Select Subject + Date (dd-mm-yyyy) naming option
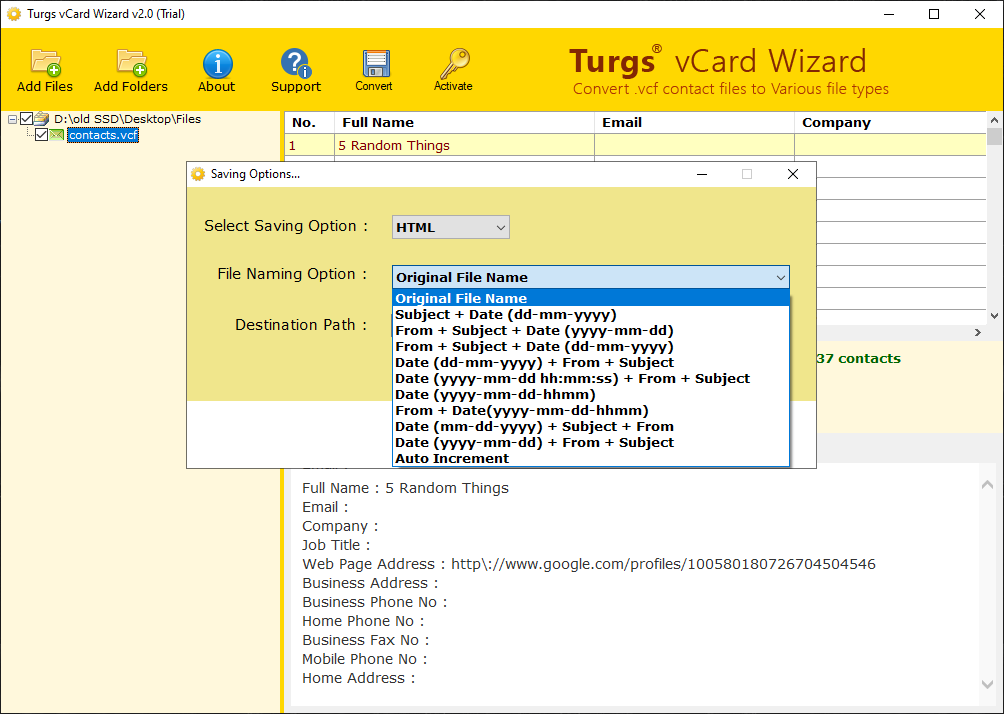 pyautogui.click(x=591, y=314)
